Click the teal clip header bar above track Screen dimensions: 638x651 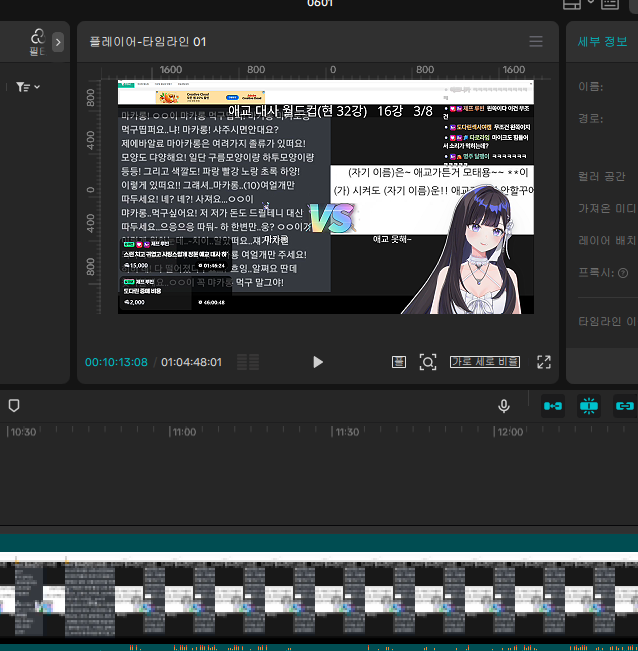[x=319, y=543]
